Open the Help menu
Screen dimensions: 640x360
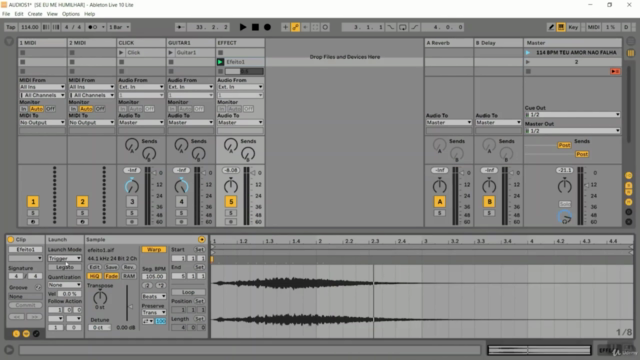[89, 14]
